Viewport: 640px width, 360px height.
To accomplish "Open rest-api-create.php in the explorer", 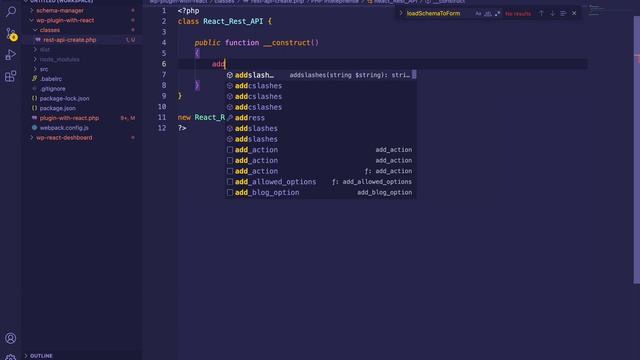I will [x=70, y=40].
